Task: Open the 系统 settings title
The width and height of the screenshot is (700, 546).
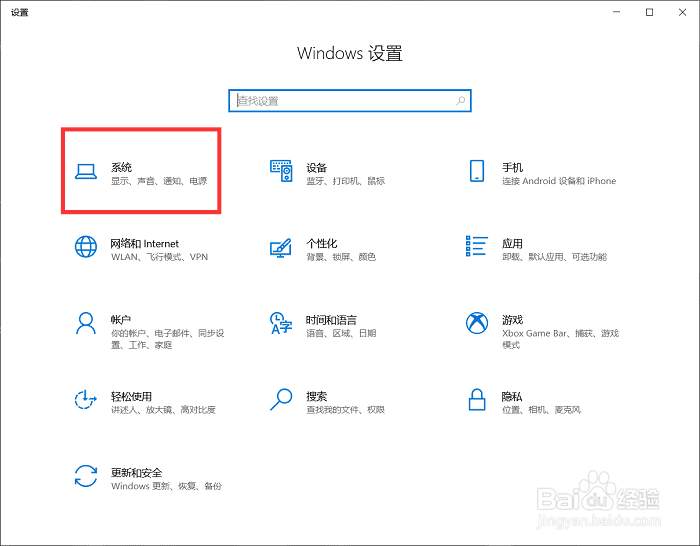Action: click(121, 167)
